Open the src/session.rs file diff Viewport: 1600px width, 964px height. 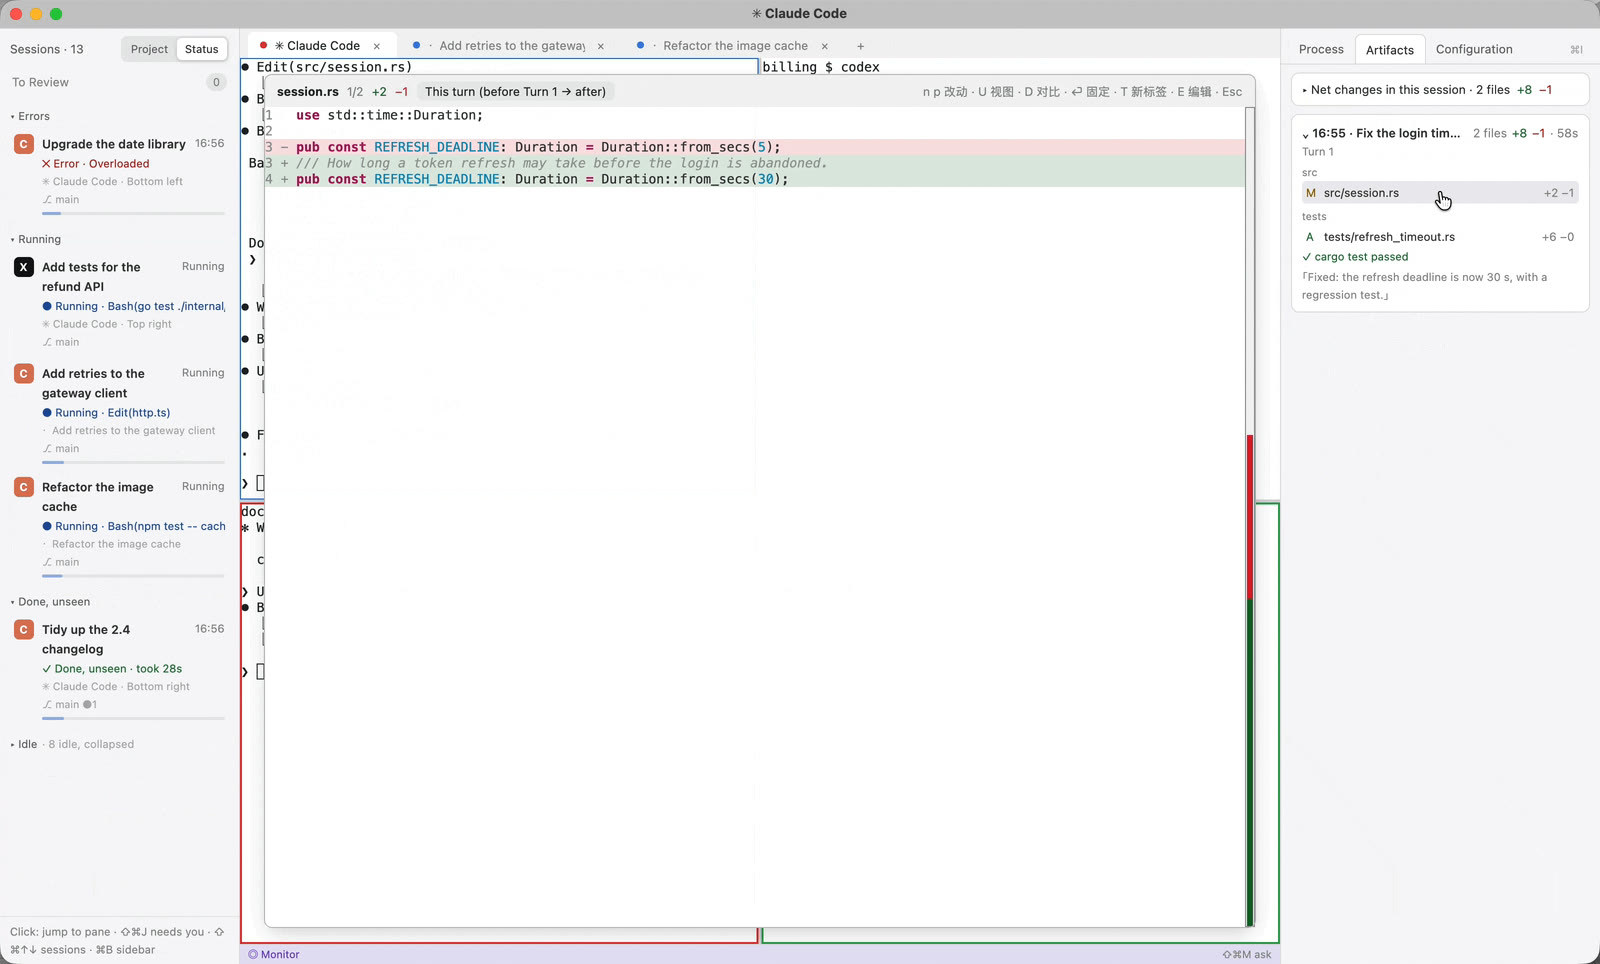1440,193
